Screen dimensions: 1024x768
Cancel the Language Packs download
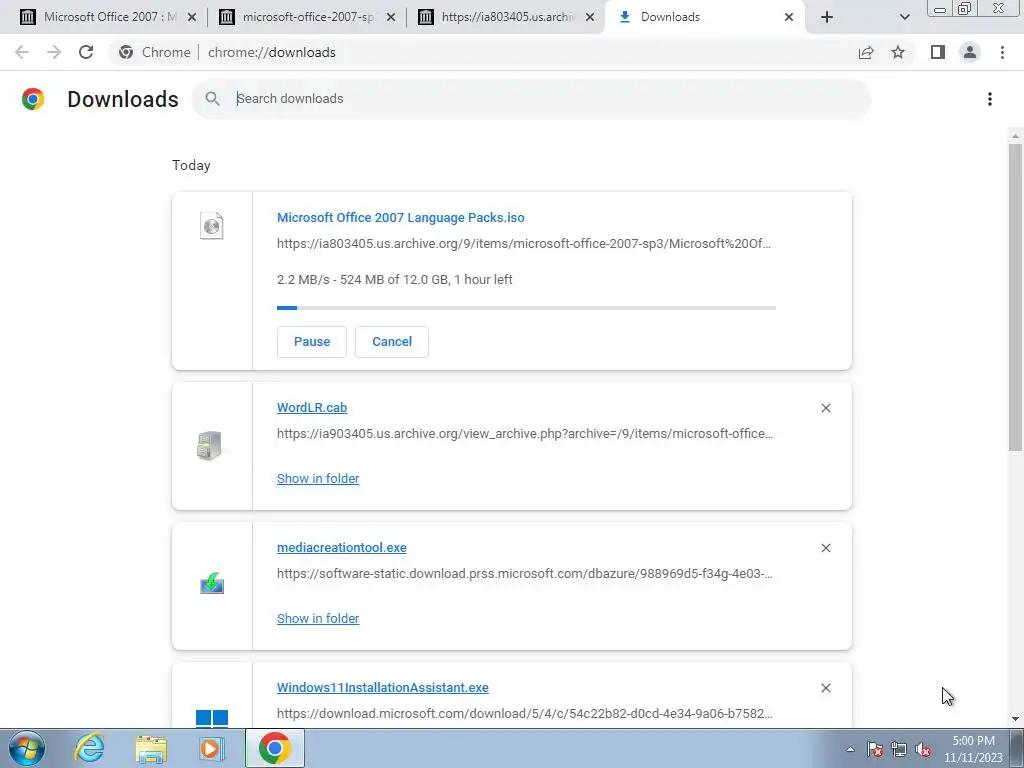tap(392, 342)
